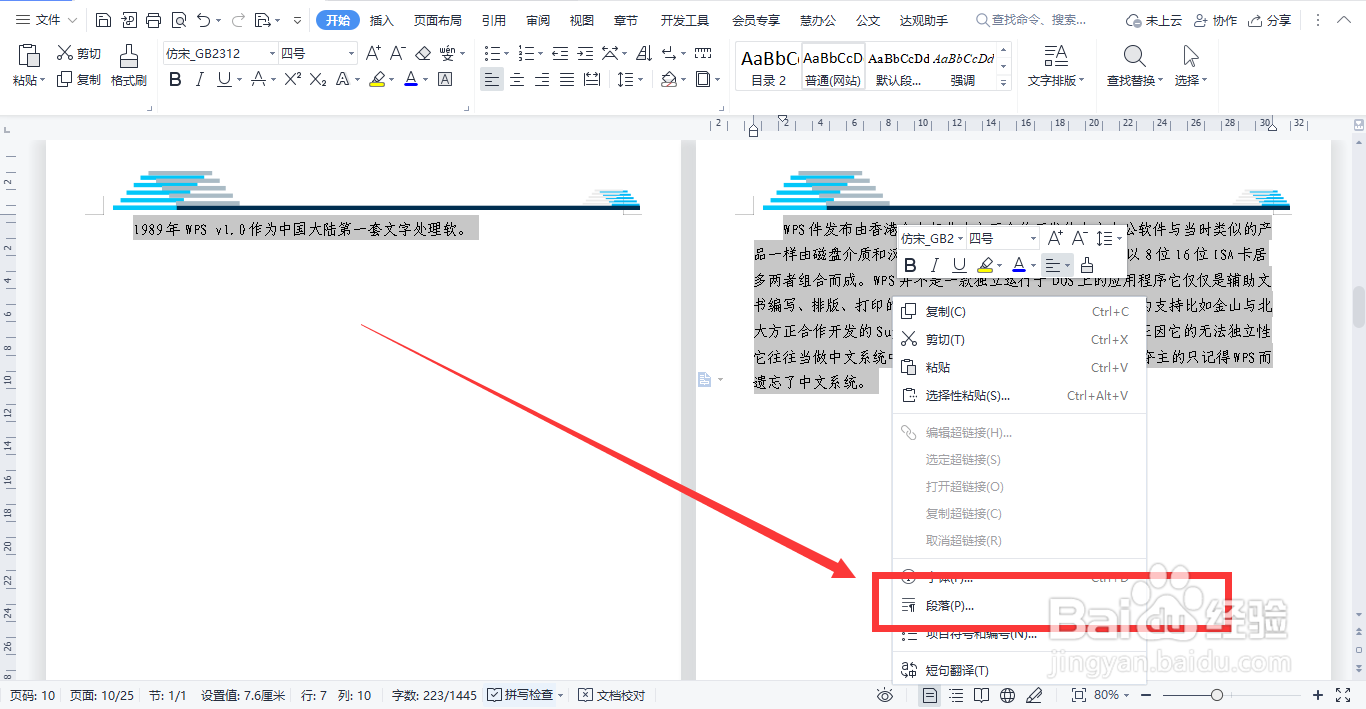Apply the 强调 style from gallery
Screen dimensions: 1366x709
click(963, 67)
